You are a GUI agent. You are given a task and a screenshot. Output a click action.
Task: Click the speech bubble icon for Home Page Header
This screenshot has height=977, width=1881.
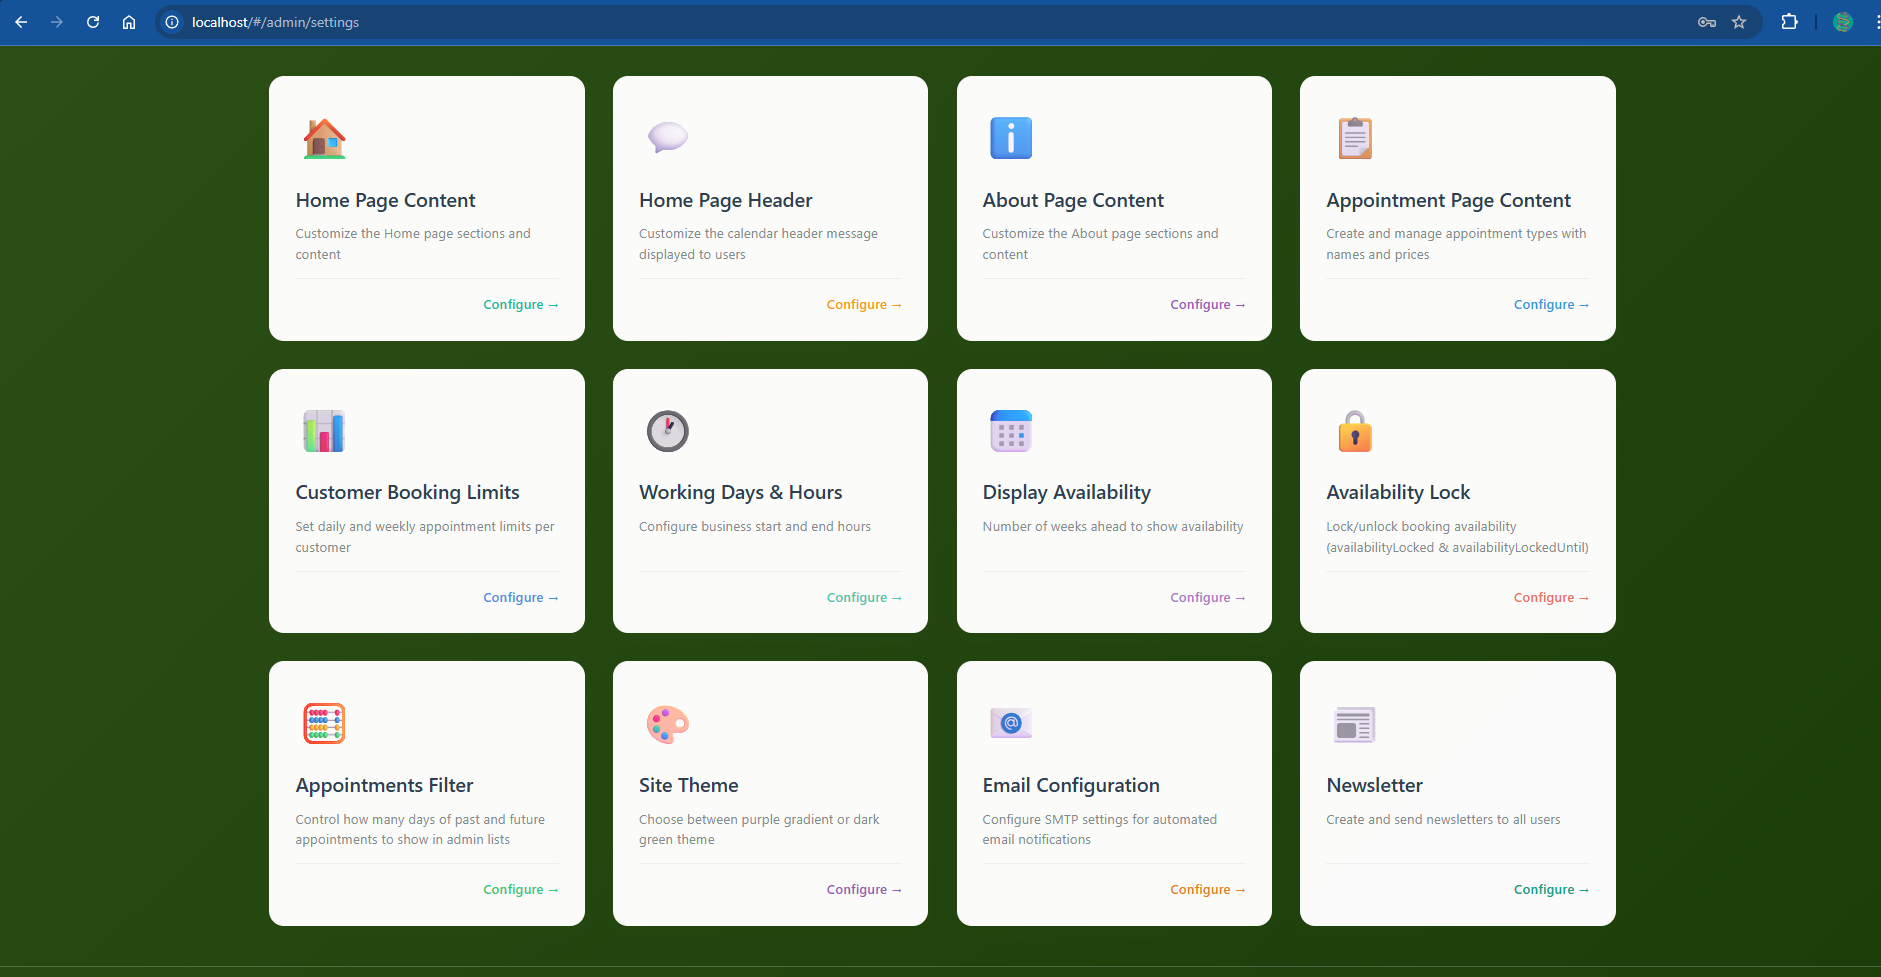point(667,137)
